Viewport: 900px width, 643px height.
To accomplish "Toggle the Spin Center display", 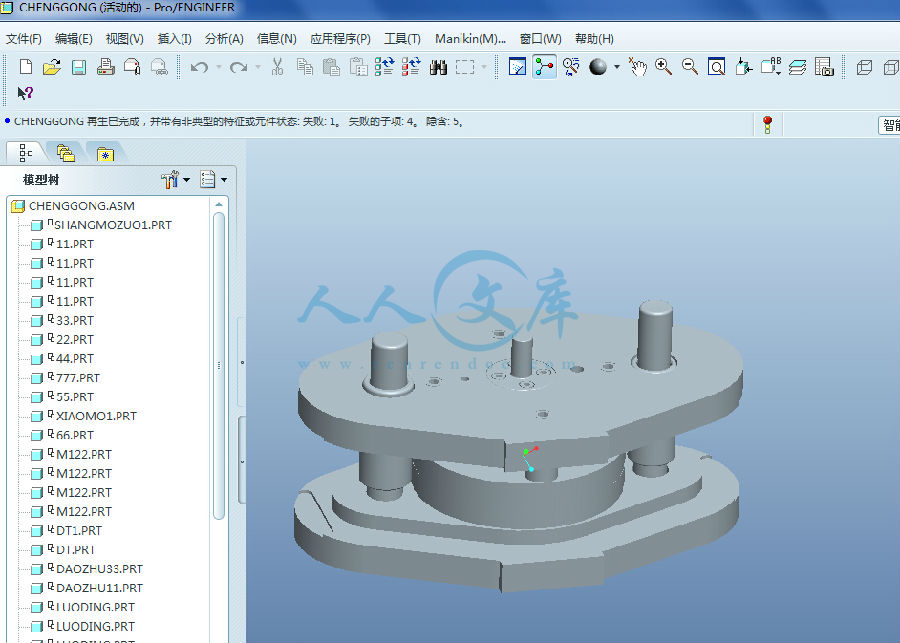I will 544,67.
